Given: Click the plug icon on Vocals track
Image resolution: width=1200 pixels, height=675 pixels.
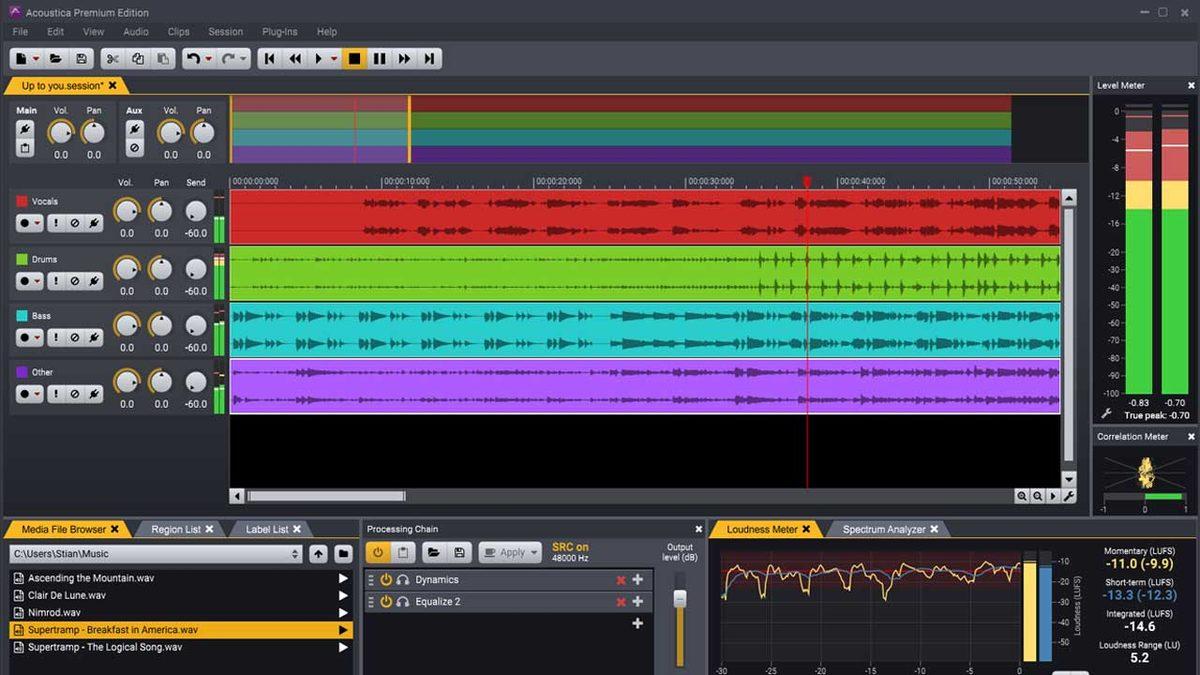Looking at the screenshot, I should pos(93,224).
